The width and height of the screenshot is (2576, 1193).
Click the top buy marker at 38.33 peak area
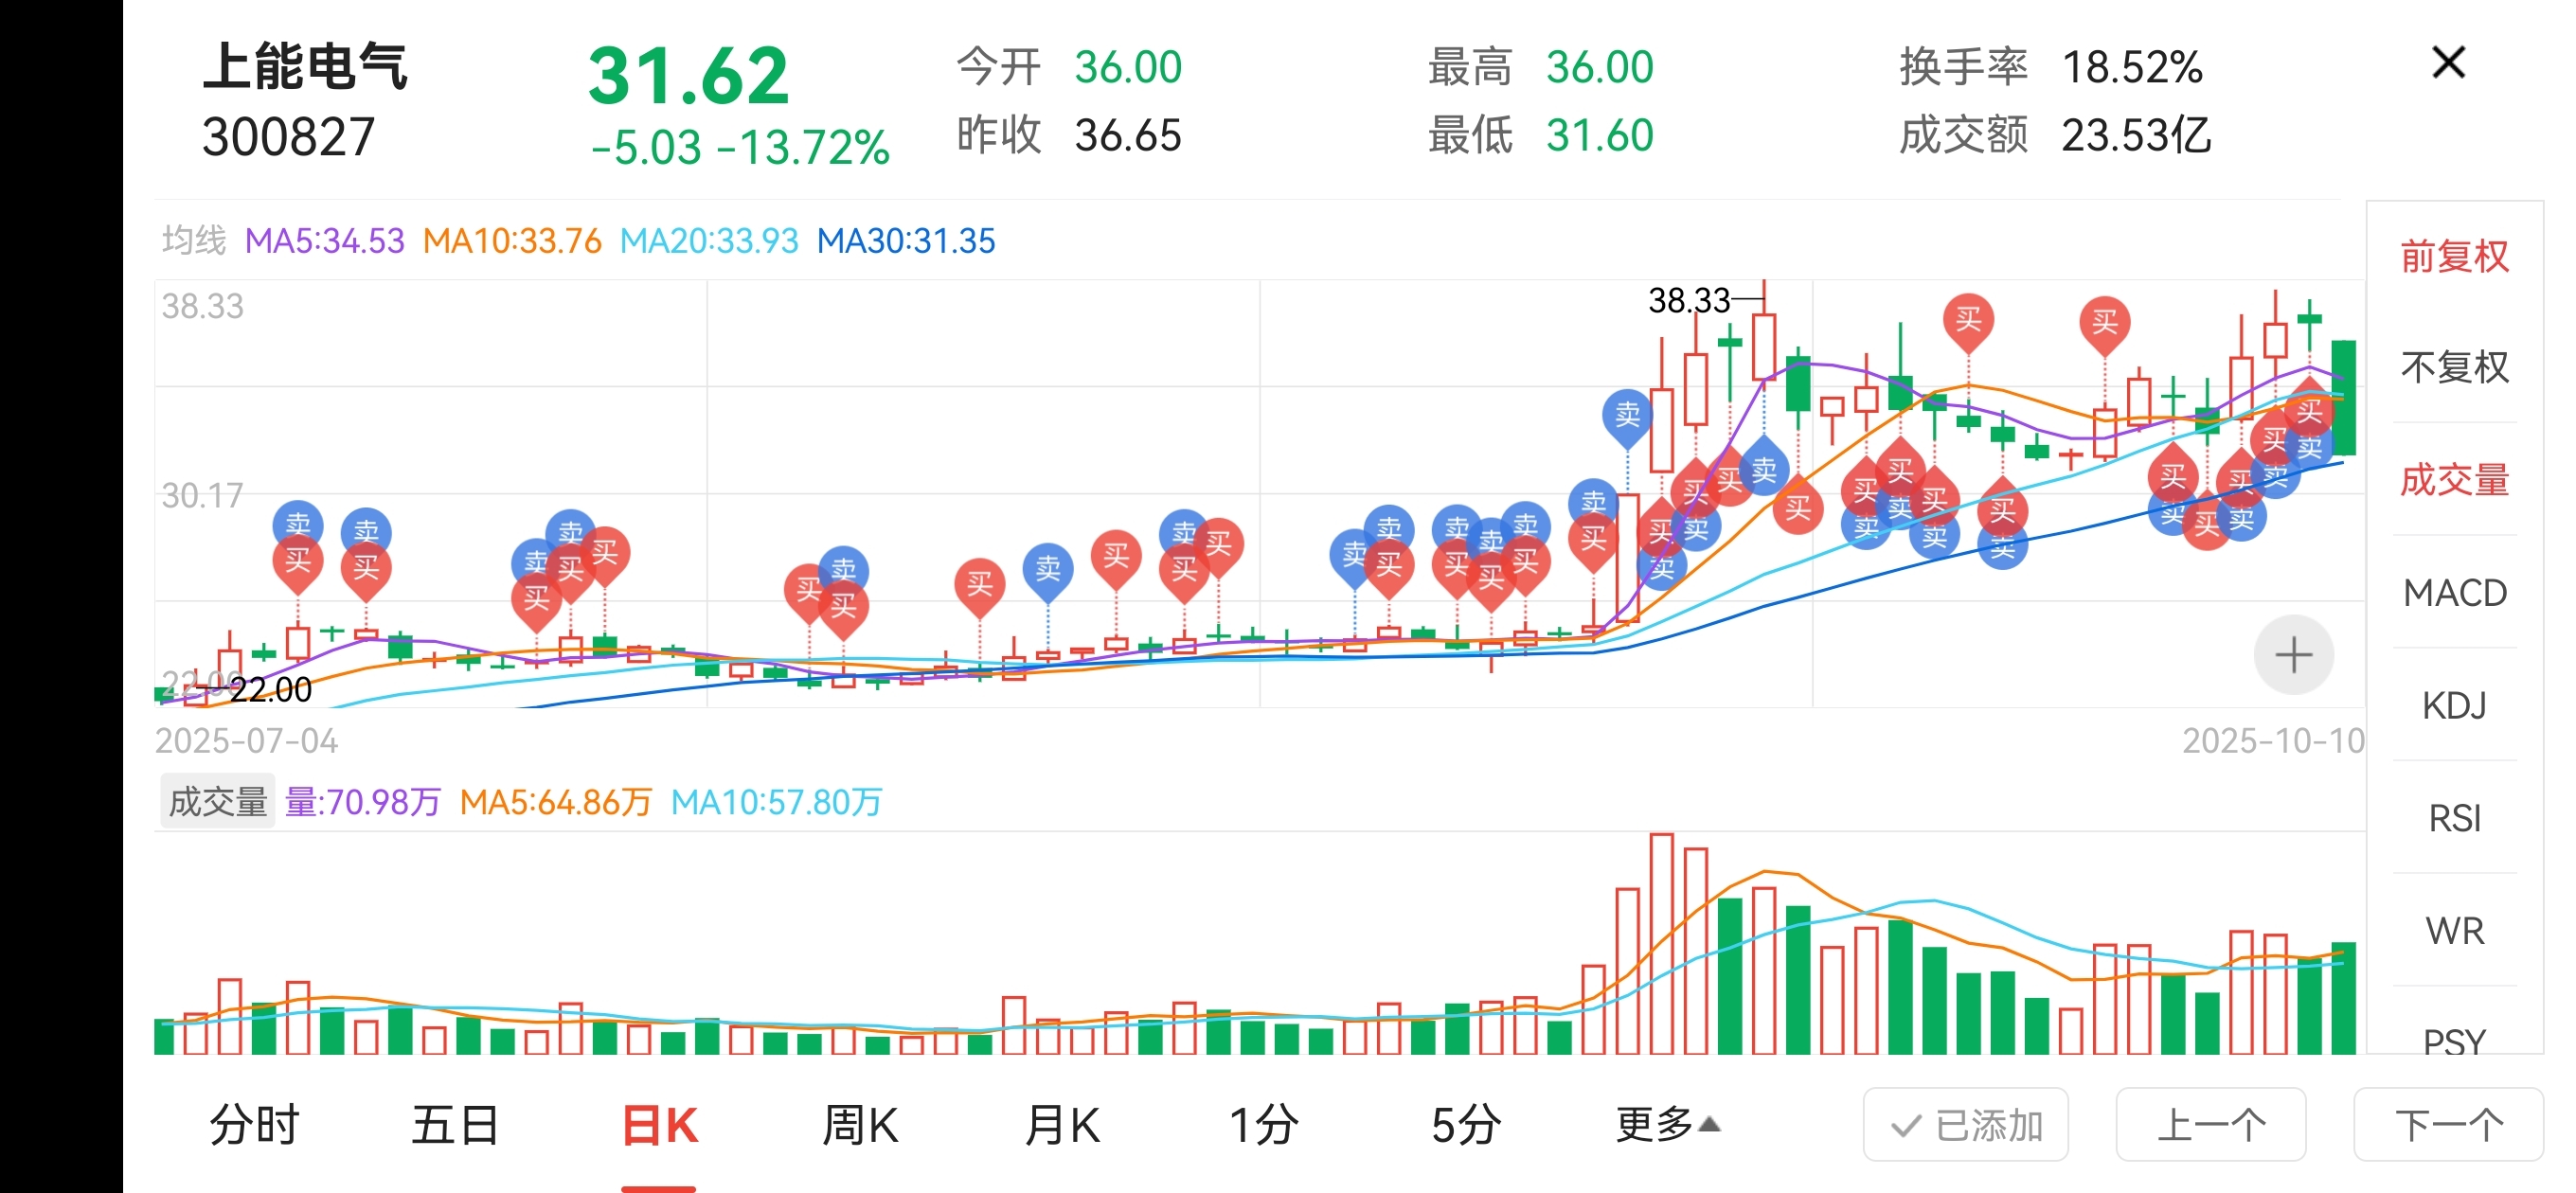(1967, 320)
